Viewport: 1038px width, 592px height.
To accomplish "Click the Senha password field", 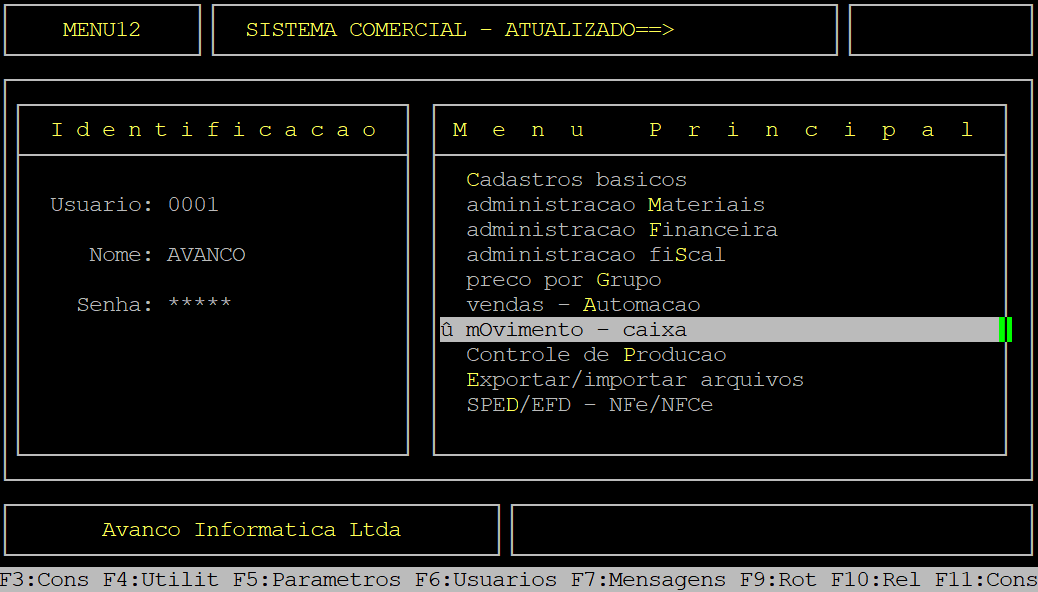I will tap(199, 305).
